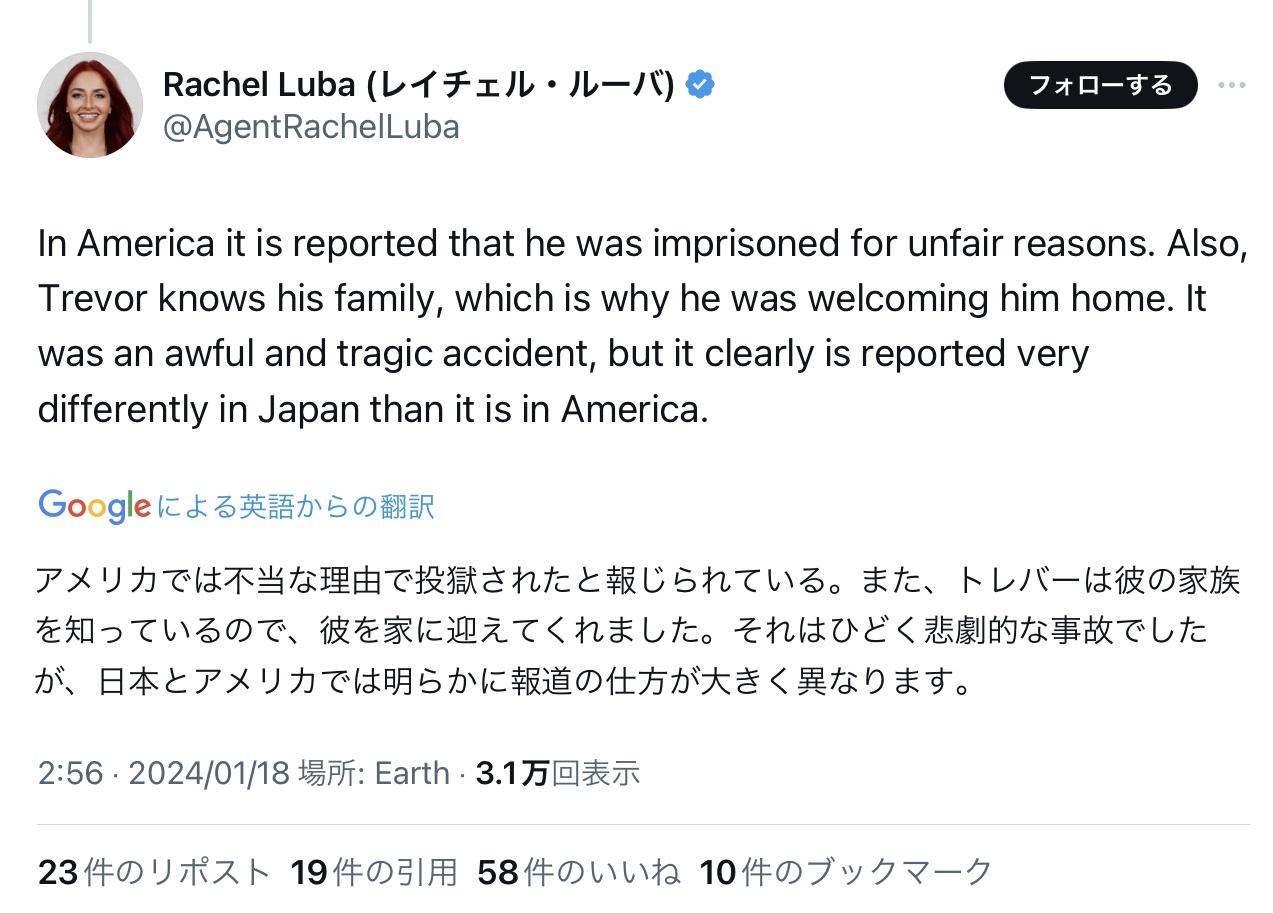1273x913 pixels.
Task: Click the number 23 in reposts count
Action: [58, 872]
